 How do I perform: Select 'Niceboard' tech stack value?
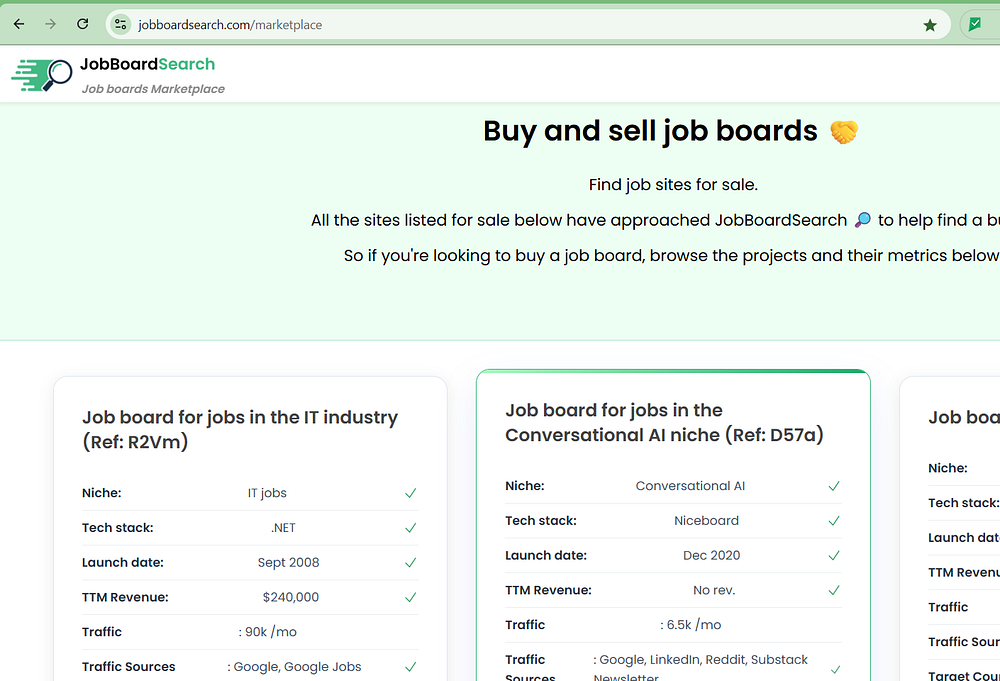(707, 521)
